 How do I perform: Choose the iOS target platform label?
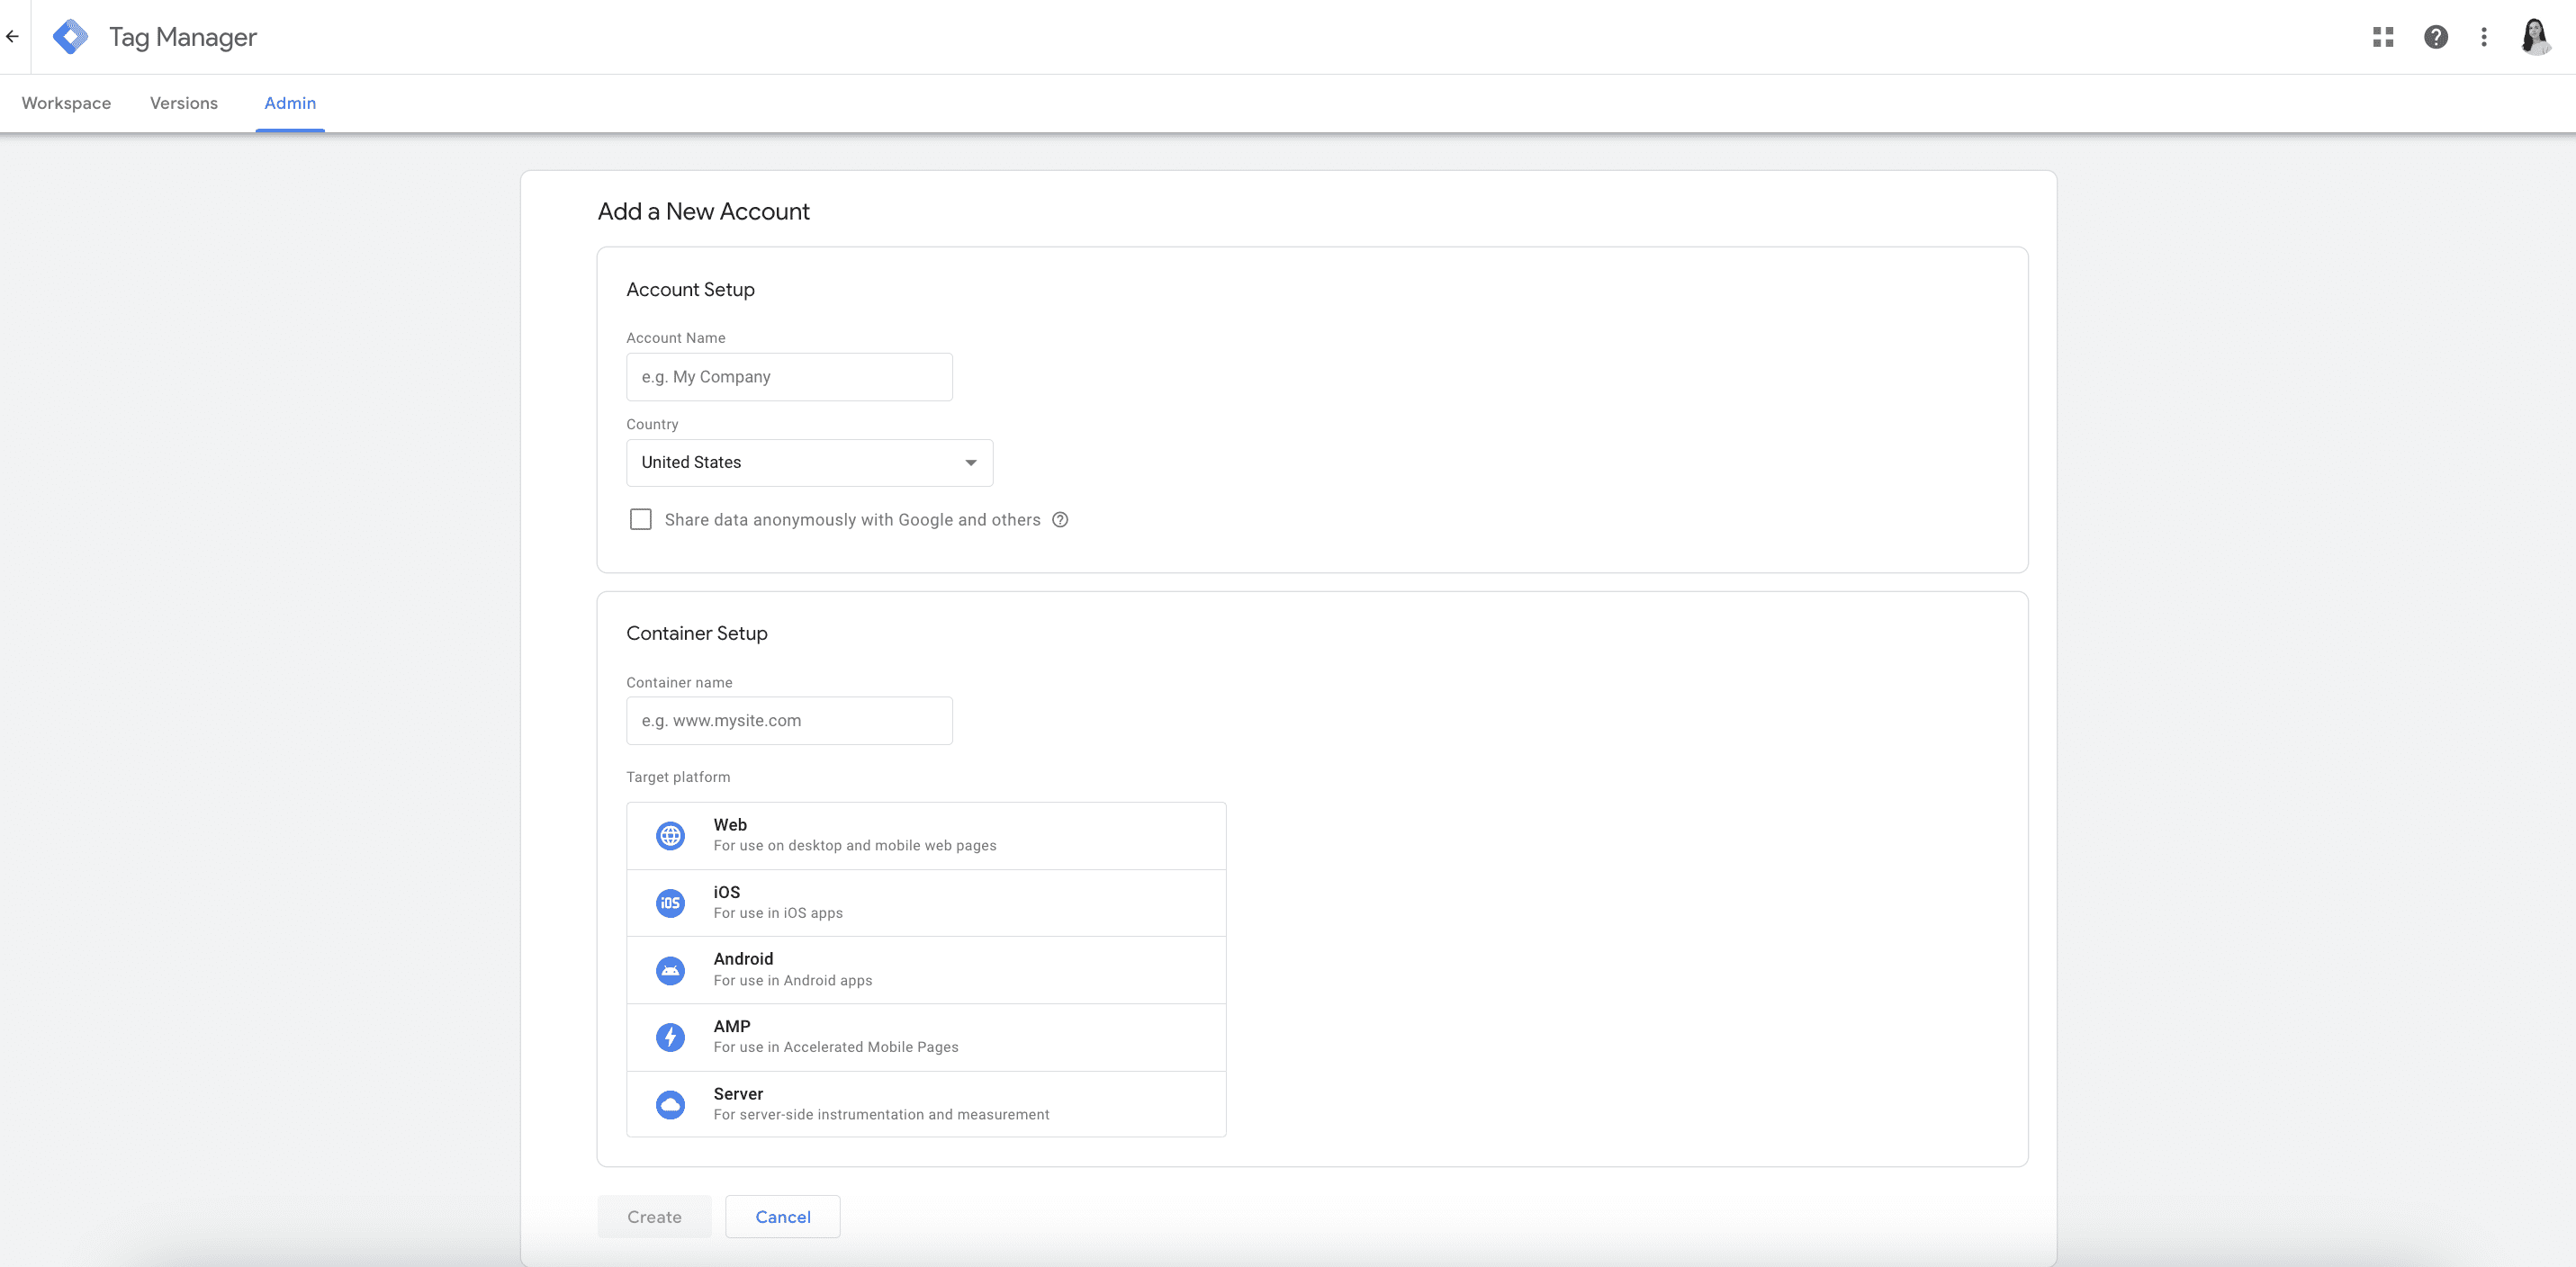click(727, 892)
